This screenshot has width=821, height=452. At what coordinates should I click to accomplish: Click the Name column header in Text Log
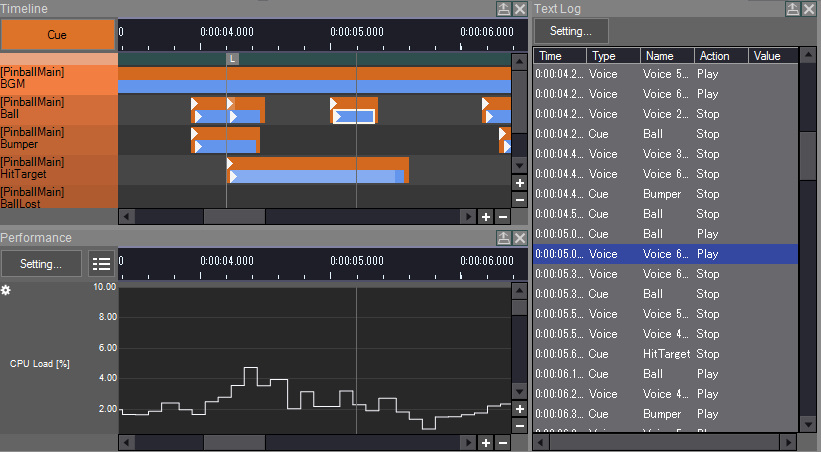(667, 56)
